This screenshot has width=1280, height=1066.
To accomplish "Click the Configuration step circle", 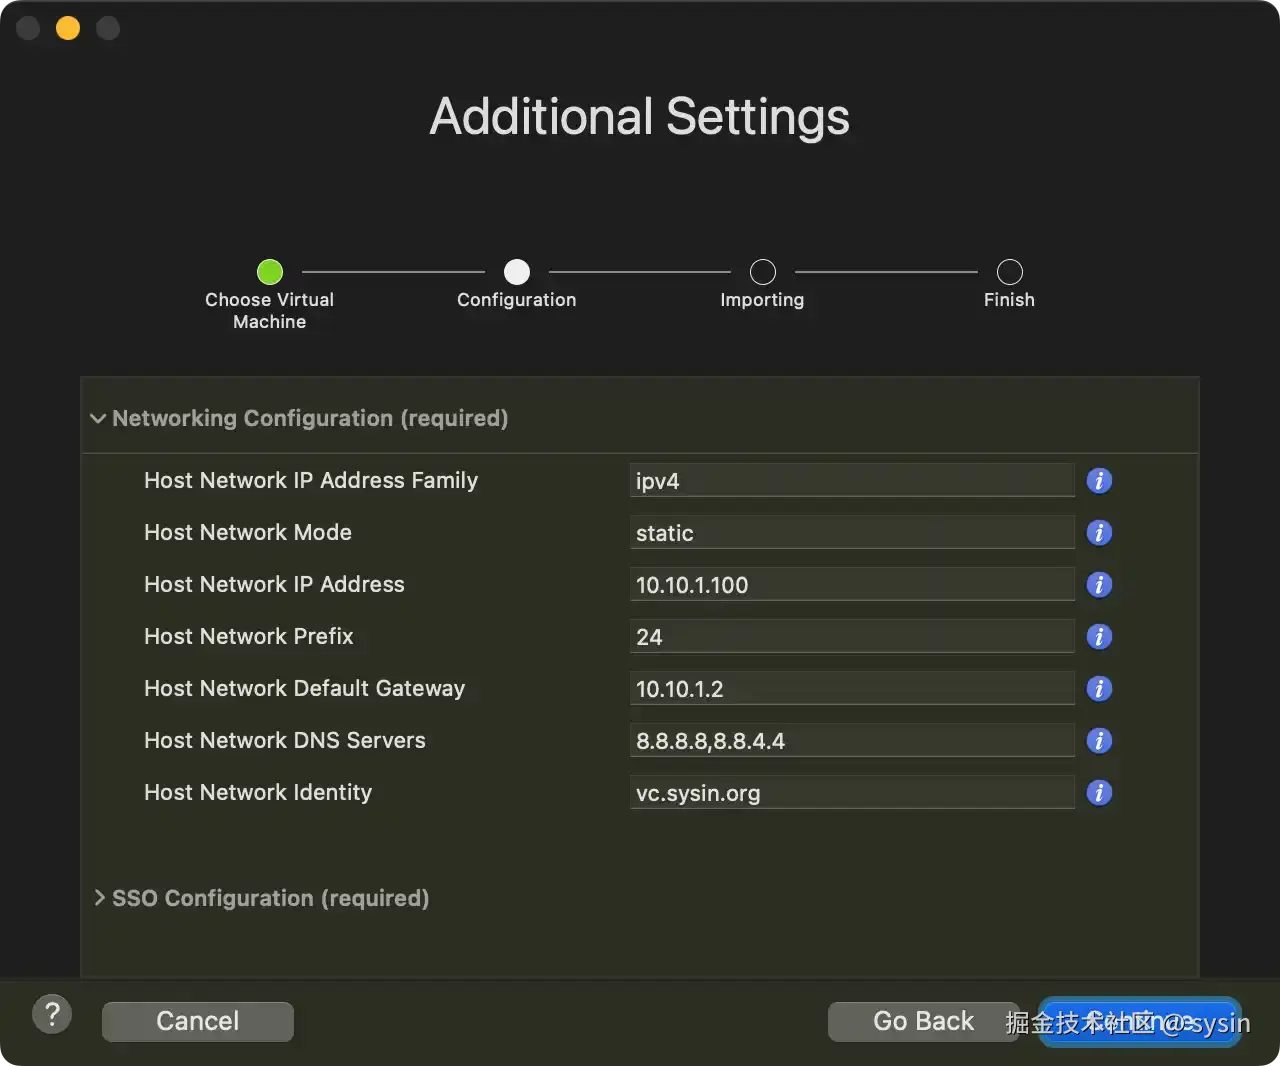I will [517, 272].
